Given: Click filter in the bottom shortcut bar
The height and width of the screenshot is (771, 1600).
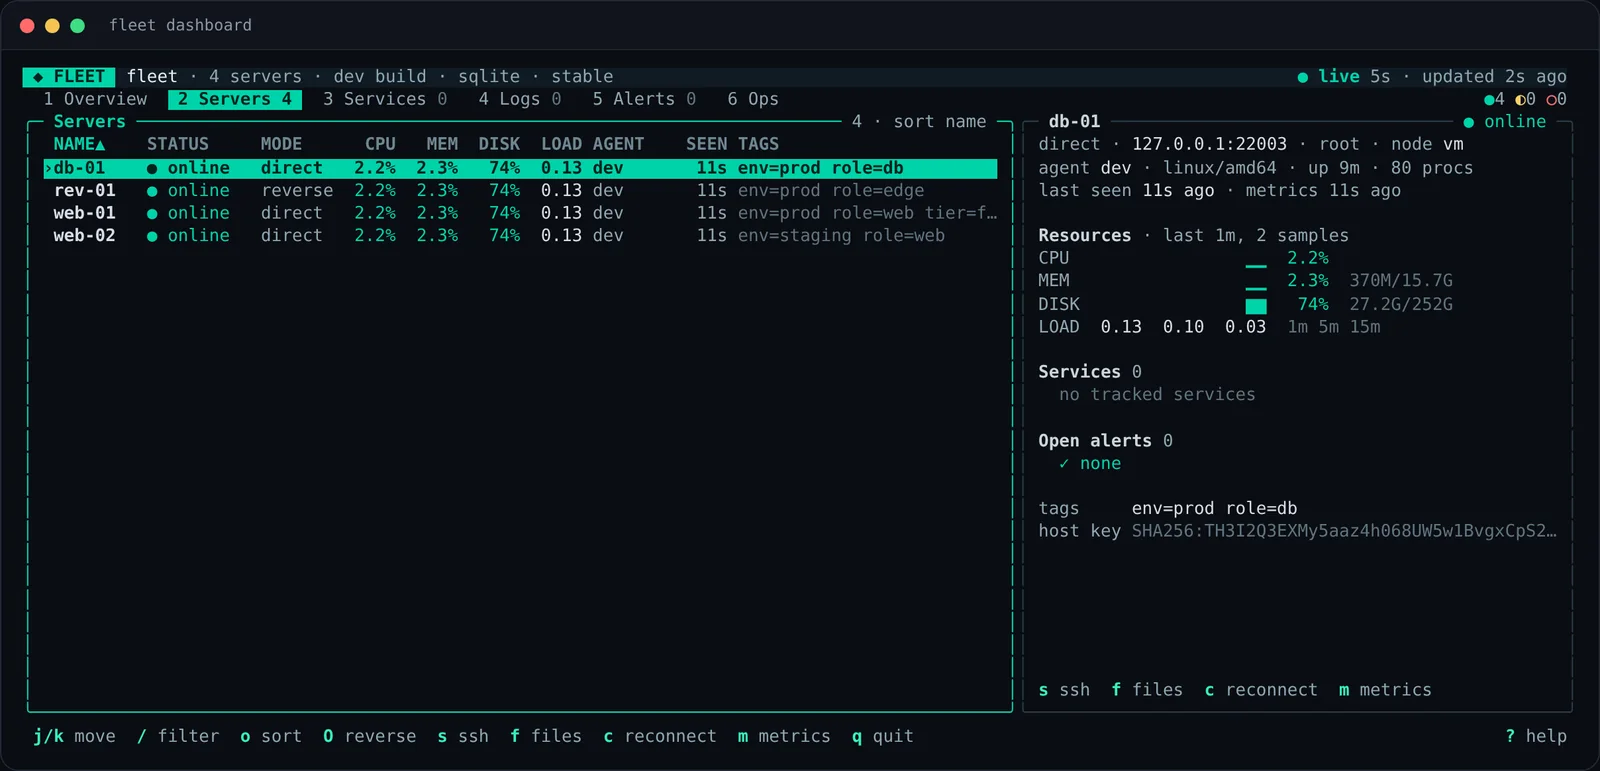Looking at the screenshot, I should 178,736.
